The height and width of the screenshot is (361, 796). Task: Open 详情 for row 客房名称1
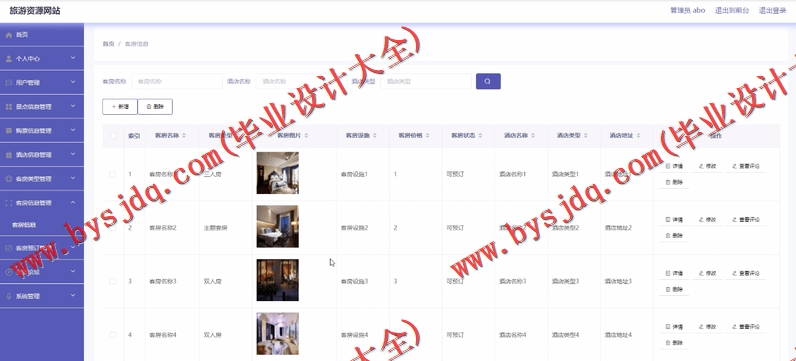tap(674, 166)
